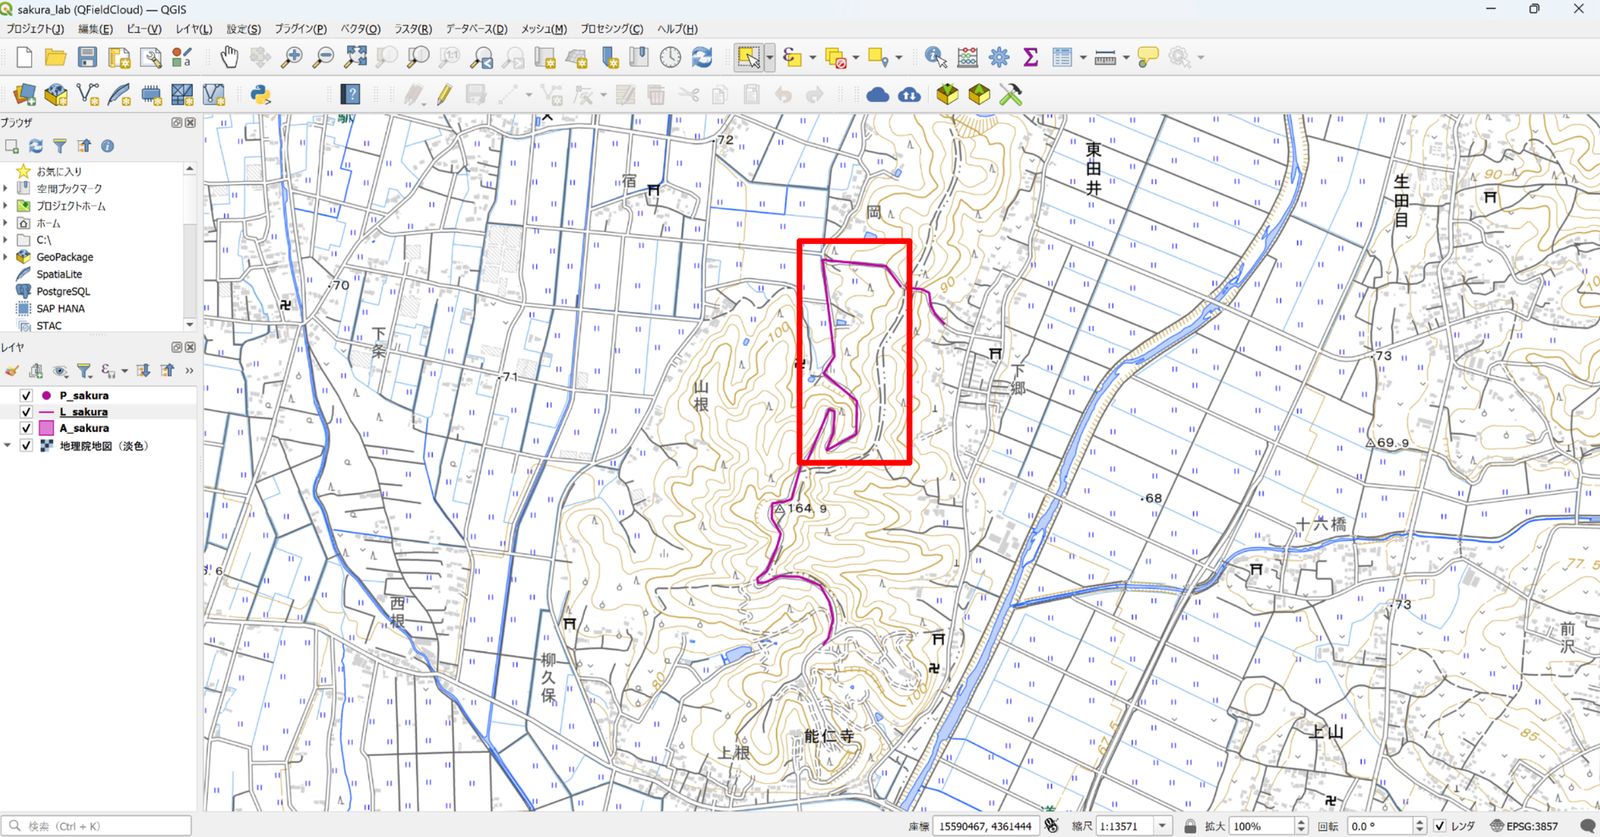Save the project with the floppy icon
Image resolution: width=1600 pixels, height=837 pixels.
pos(87,57)
